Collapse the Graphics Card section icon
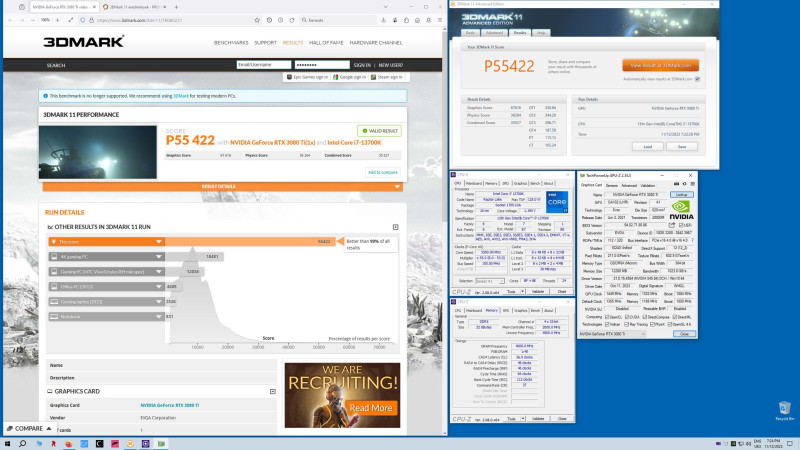Screen dimensions: 800x450 (273, 392)
